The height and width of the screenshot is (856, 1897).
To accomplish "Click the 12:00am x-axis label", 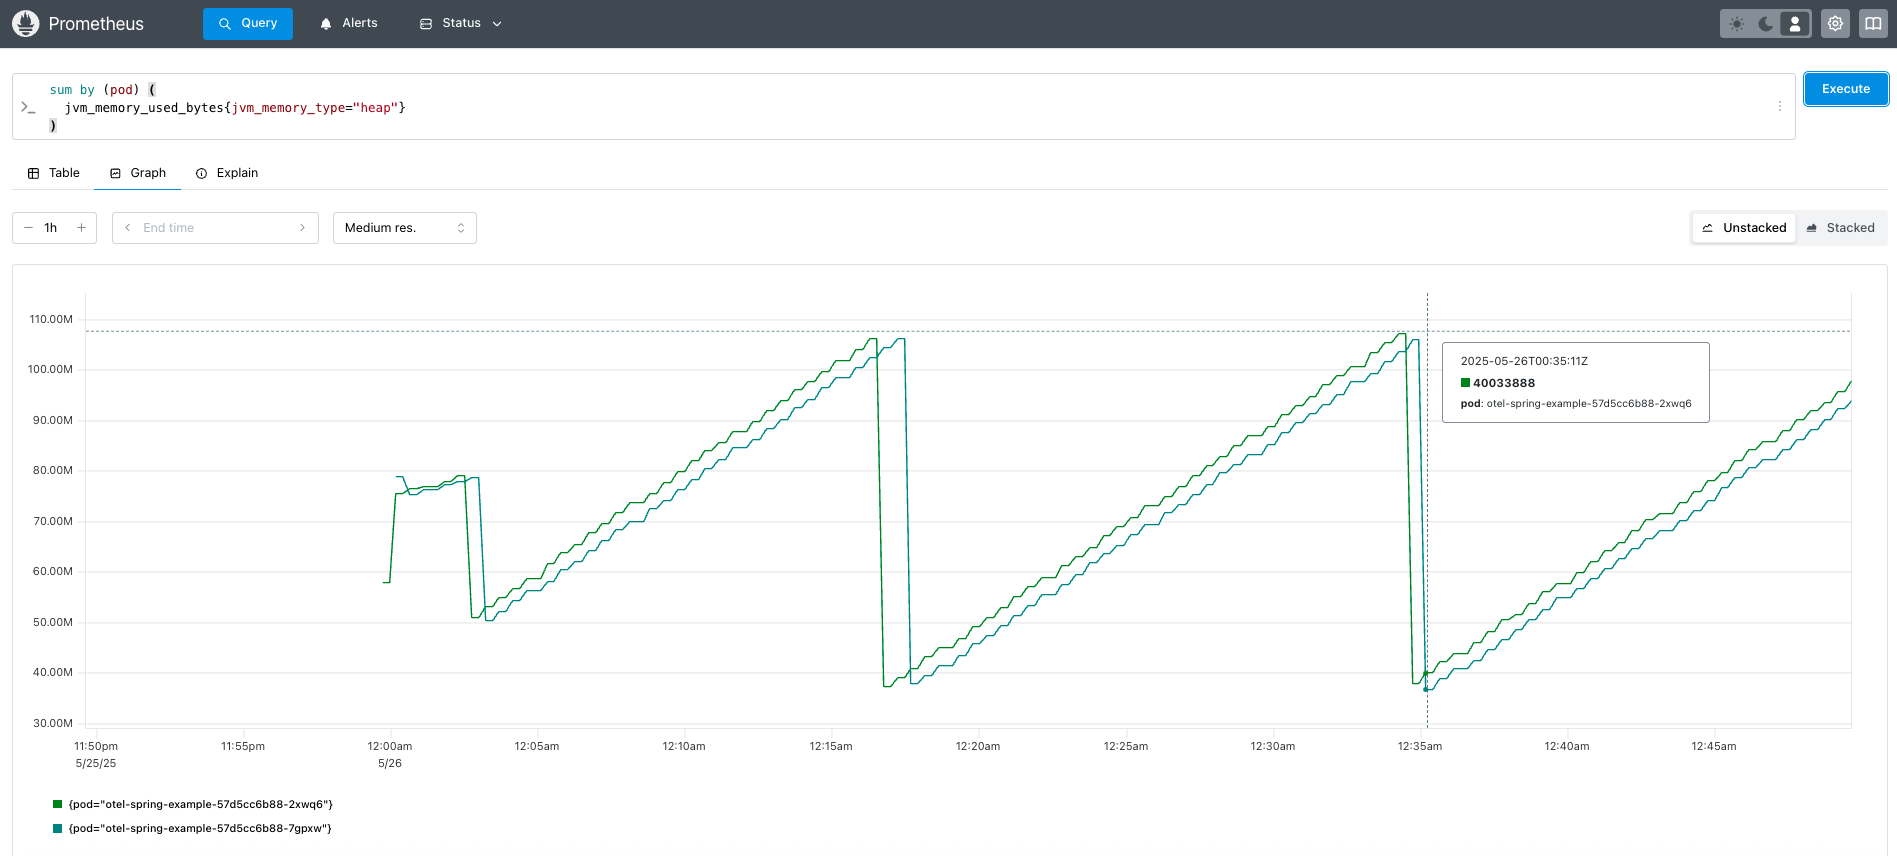I will pos(390,746).
